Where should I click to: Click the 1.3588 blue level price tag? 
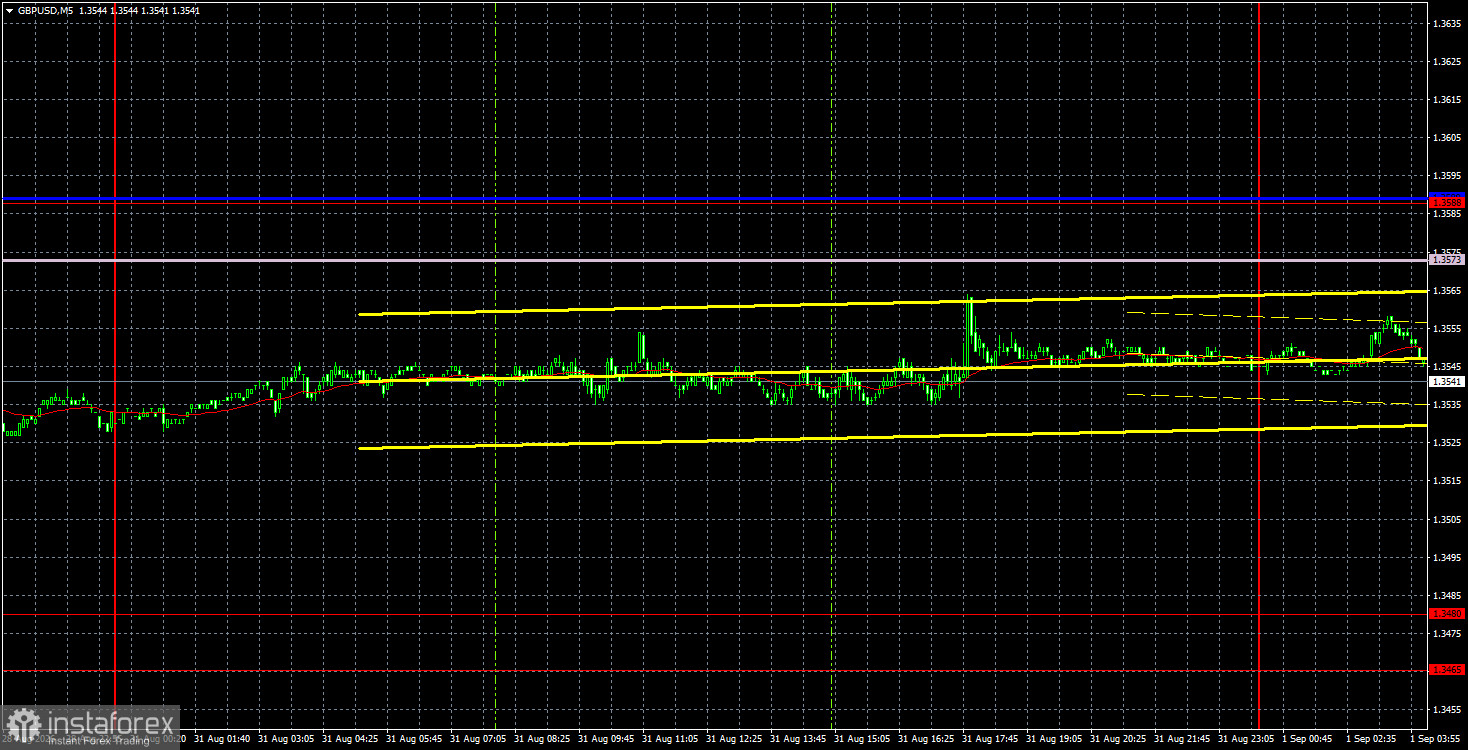coord(1447,202)
